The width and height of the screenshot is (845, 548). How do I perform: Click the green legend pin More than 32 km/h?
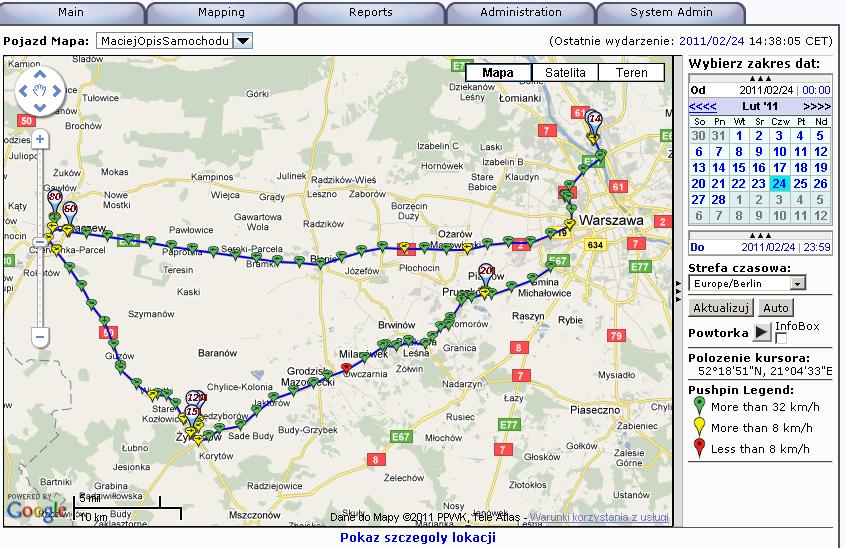click(x=699, y=405)
